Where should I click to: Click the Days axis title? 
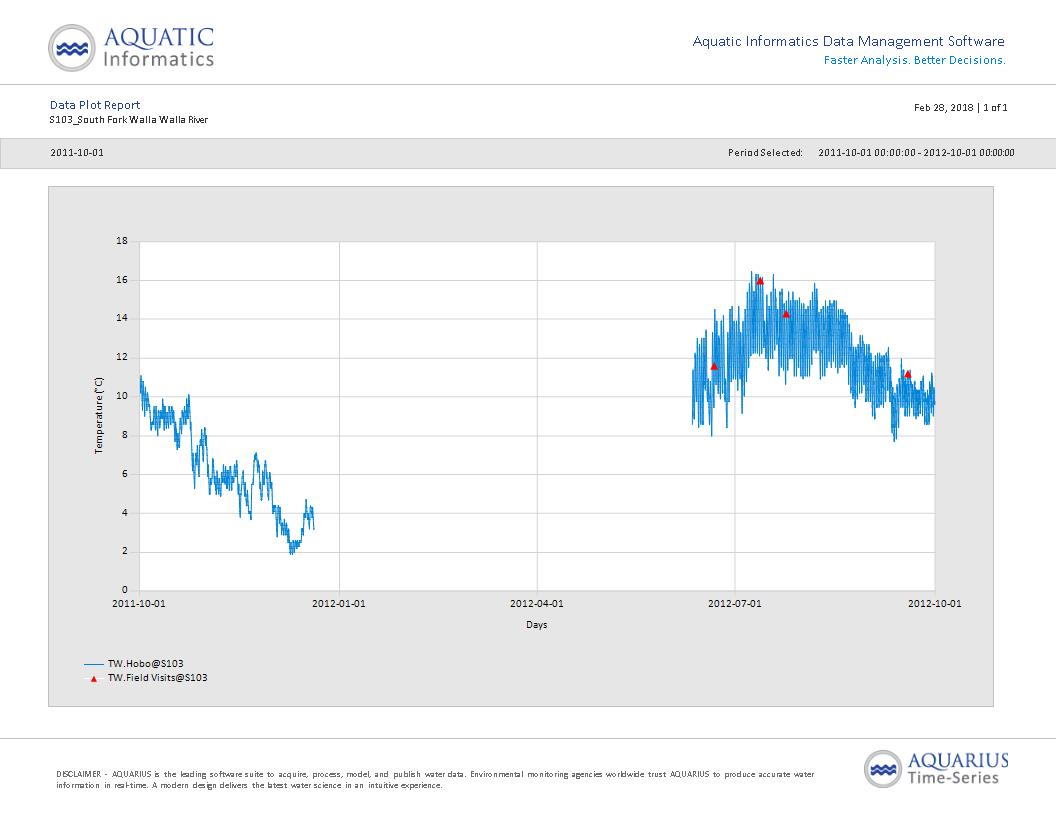pos(537,624)
